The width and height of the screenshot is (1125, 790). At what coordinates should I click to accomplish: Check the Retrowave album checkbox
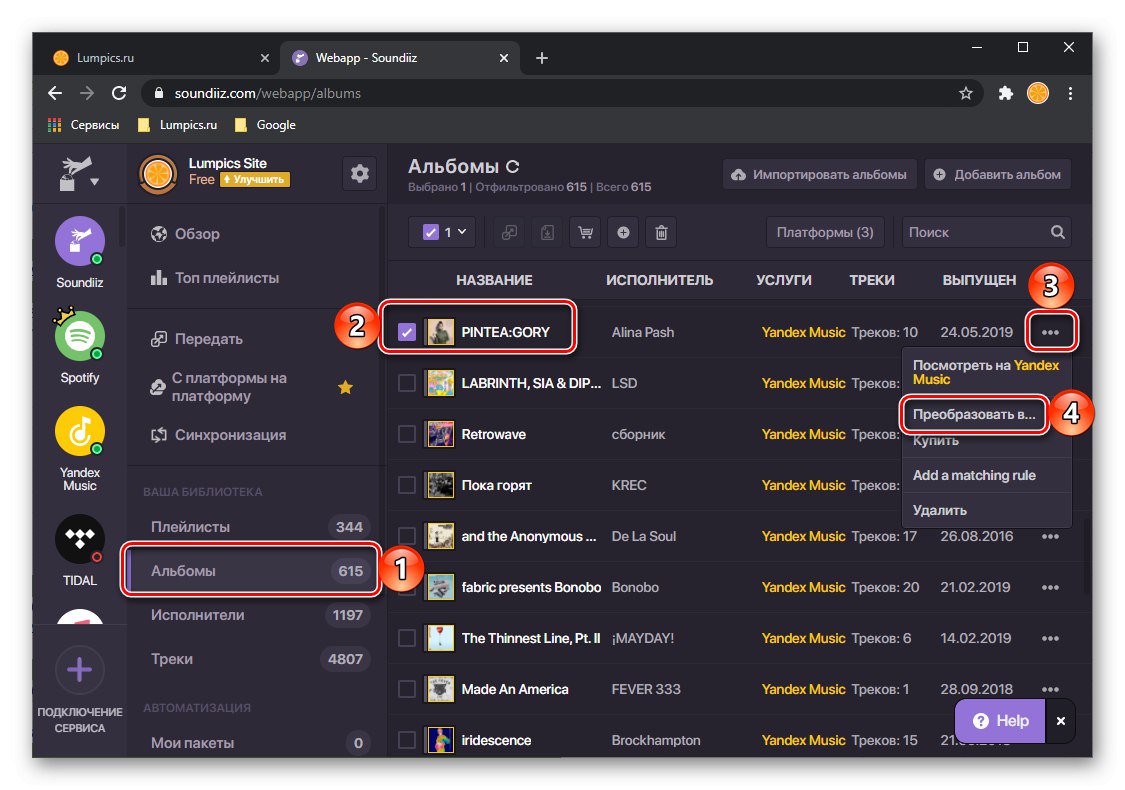[x=406, y=434]
